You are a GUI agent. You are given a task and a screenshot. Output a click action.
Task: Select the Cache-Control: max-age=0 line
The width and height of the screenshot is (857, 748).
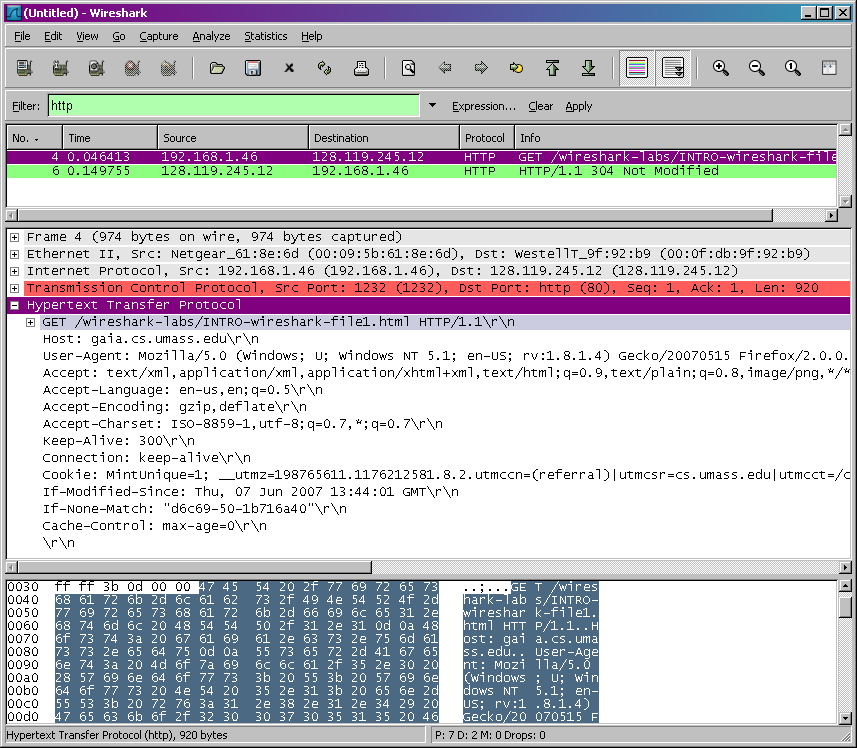(x=155, y=526)
